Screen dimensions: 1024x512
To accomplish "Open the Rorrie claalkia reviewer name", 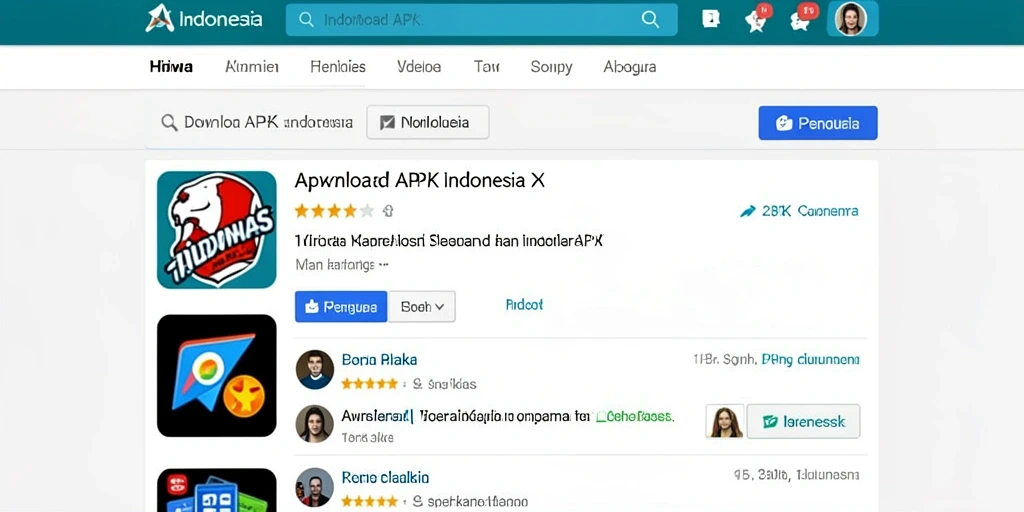I will pyautogui.click(x=385, y=478).
